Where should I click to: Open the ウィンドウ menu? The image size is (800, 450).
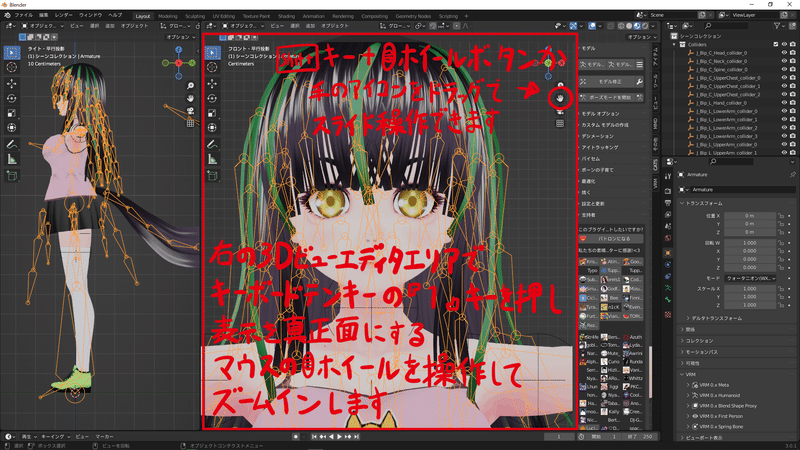(x=90, y=15)
